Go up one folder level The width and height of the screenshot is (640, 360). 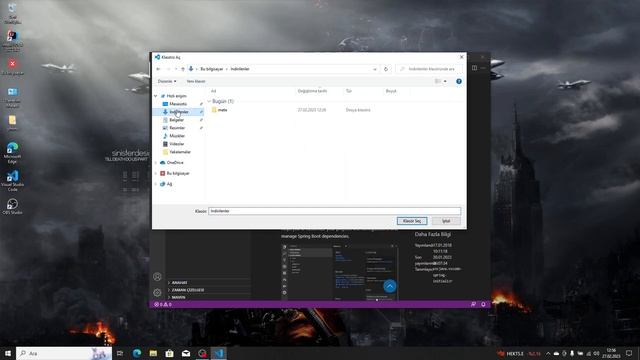[183, 69]
